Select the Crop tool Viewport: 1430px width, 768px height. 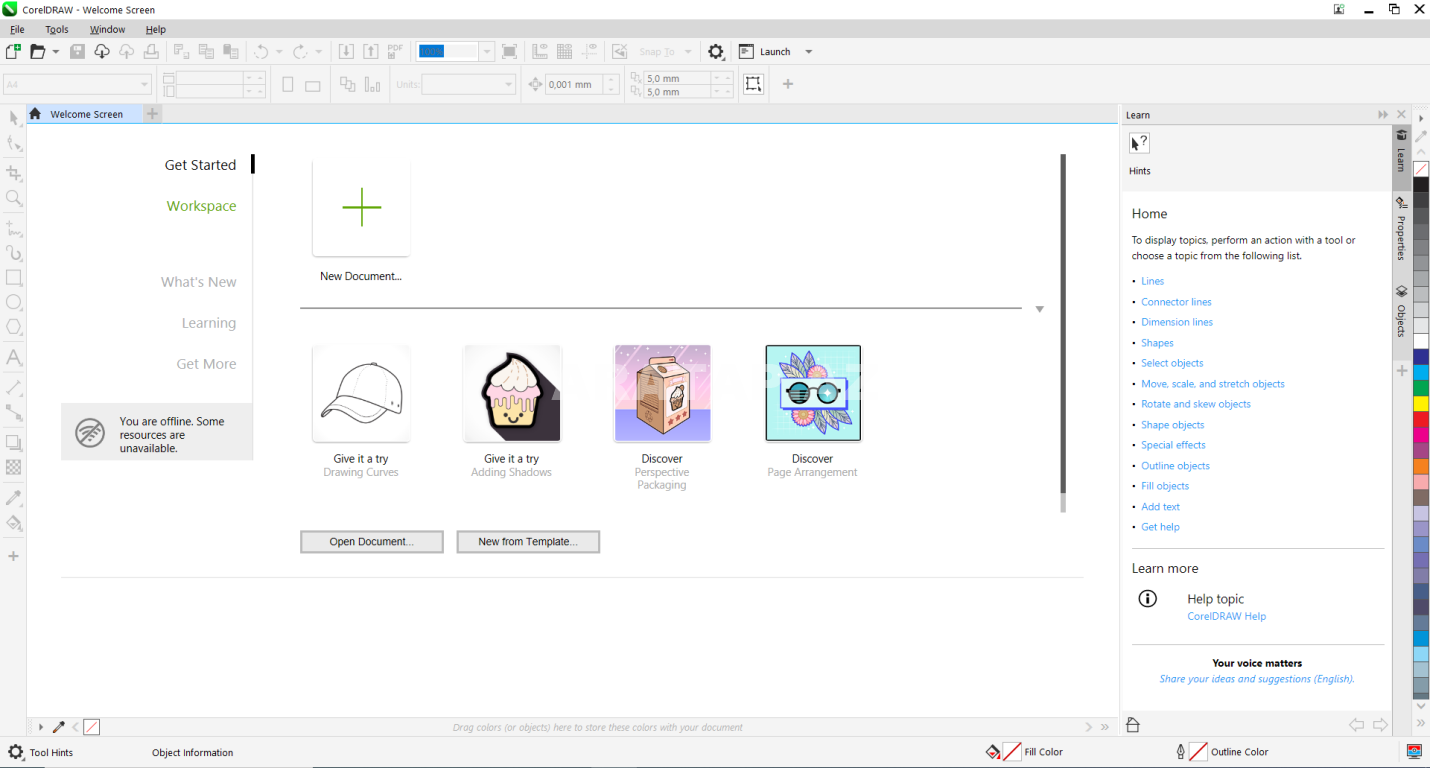tap(14, 173)
